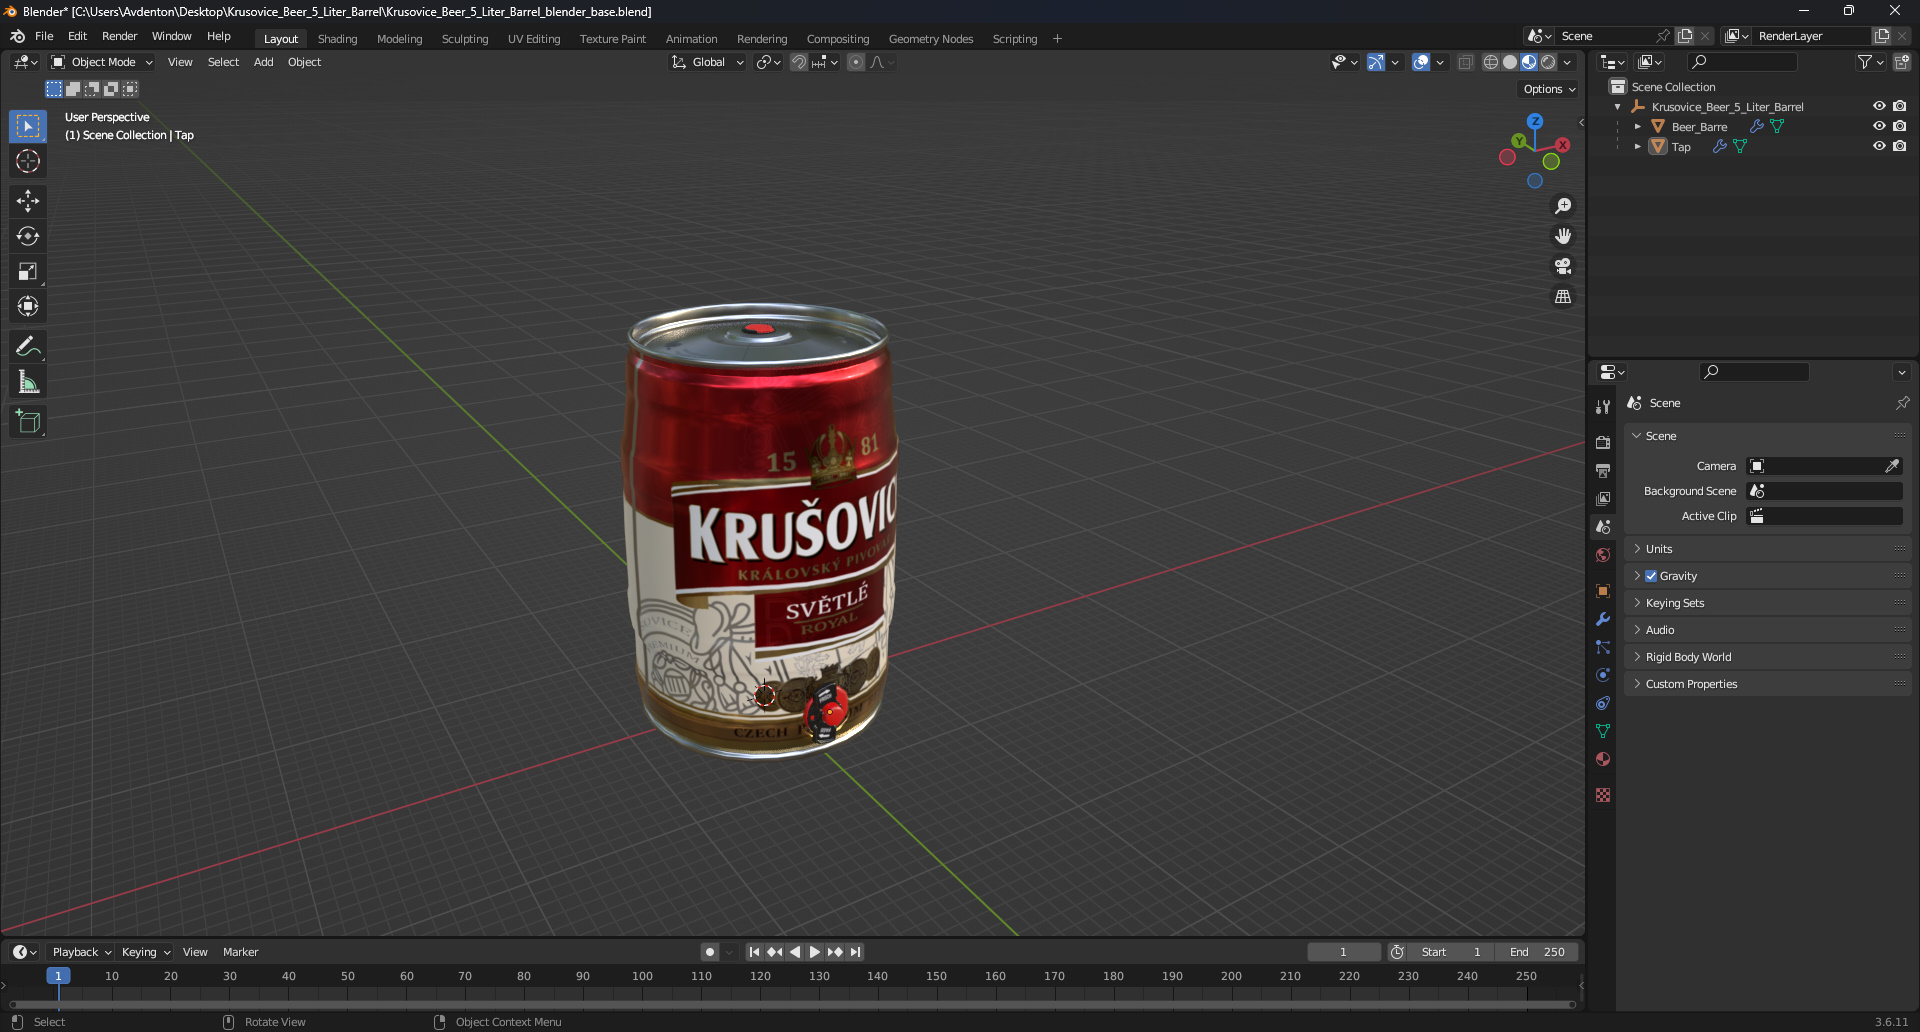This screenshot has height=1032, width=1920.
Task: Open the Material properties tab
Action: (x=1603, y=759)
